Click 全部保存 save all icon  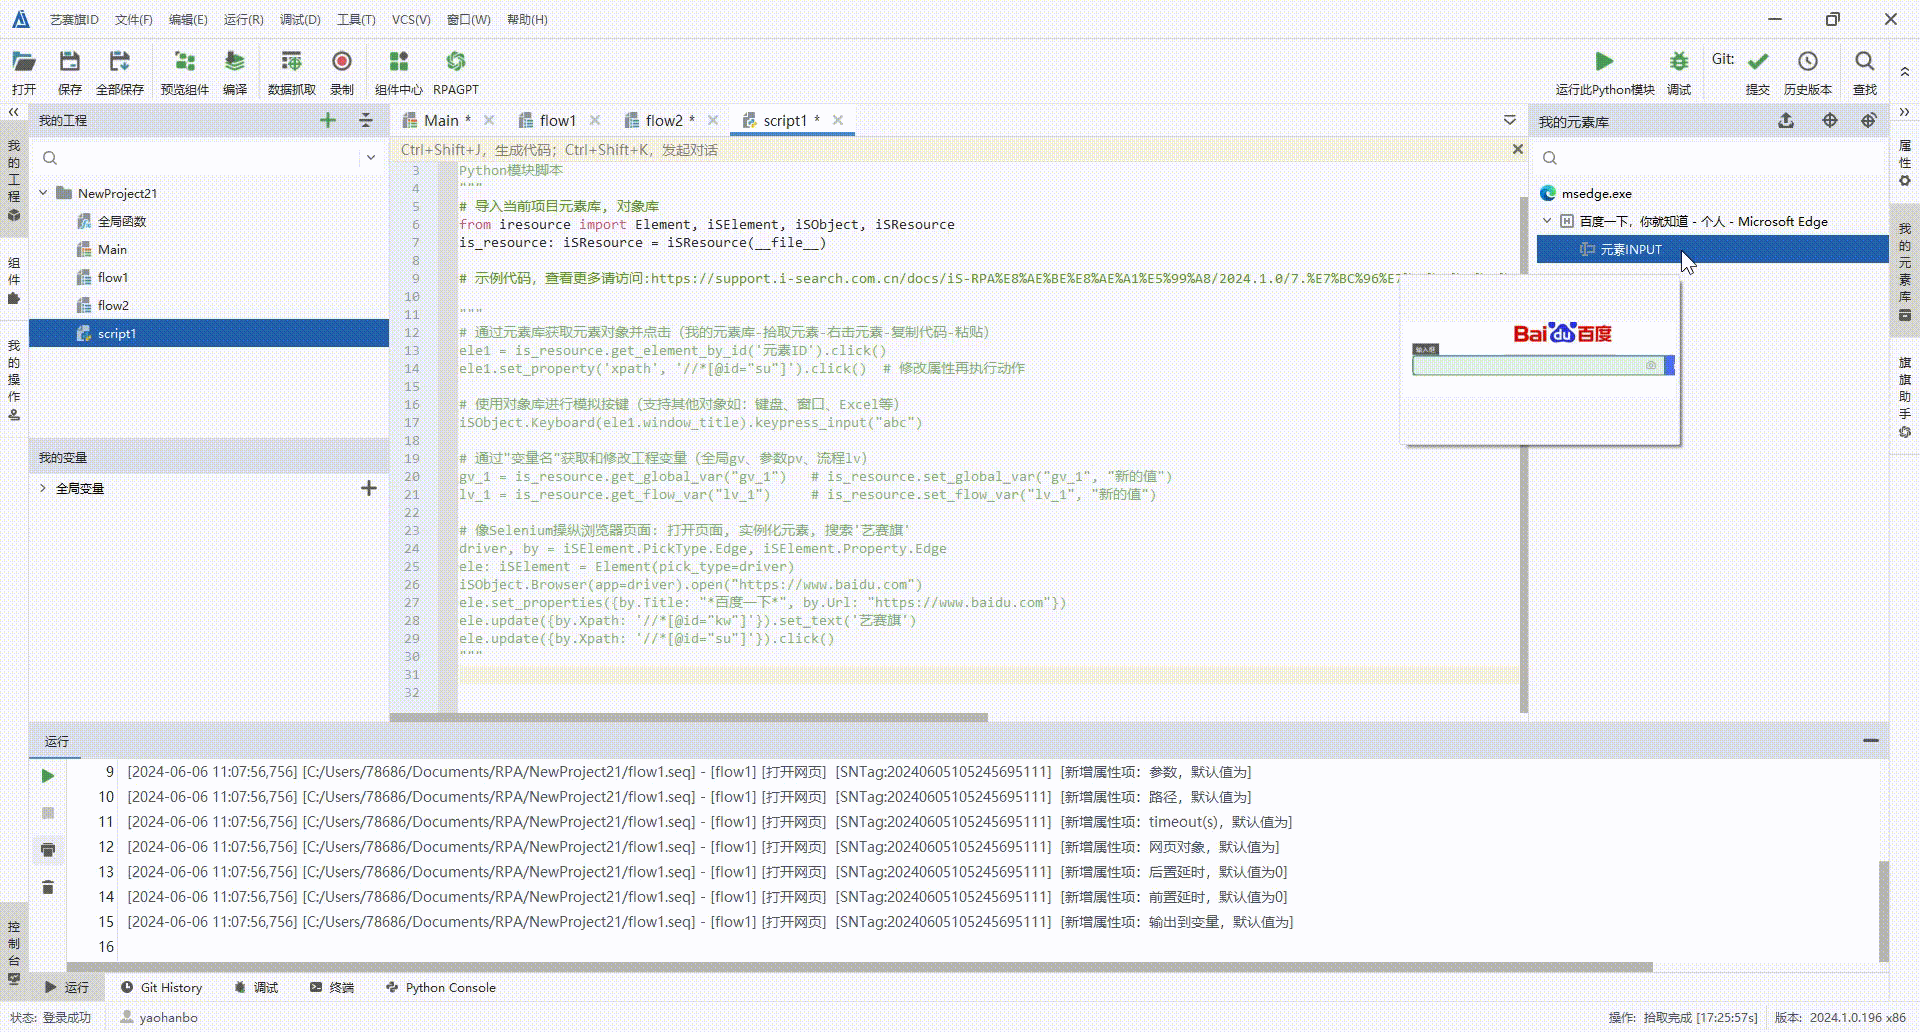[120, 63]
